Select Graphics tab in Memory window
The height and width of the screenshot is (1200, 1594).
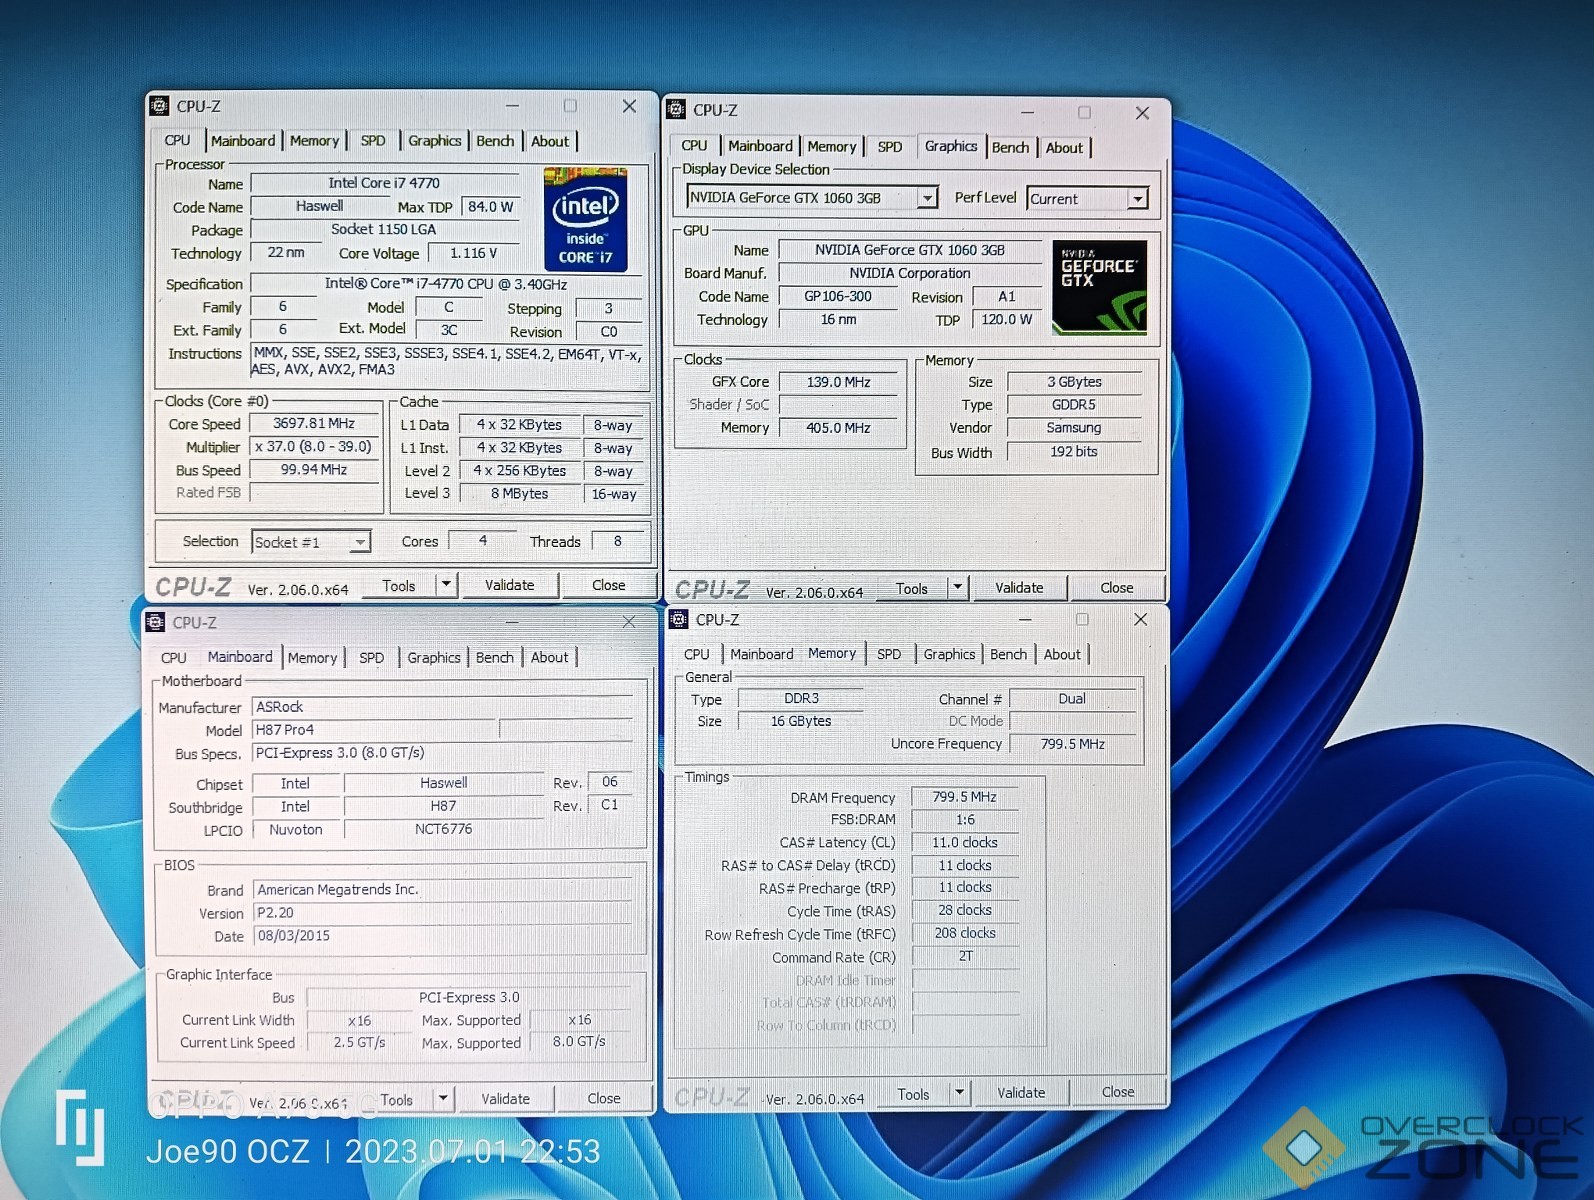point(949,654)
